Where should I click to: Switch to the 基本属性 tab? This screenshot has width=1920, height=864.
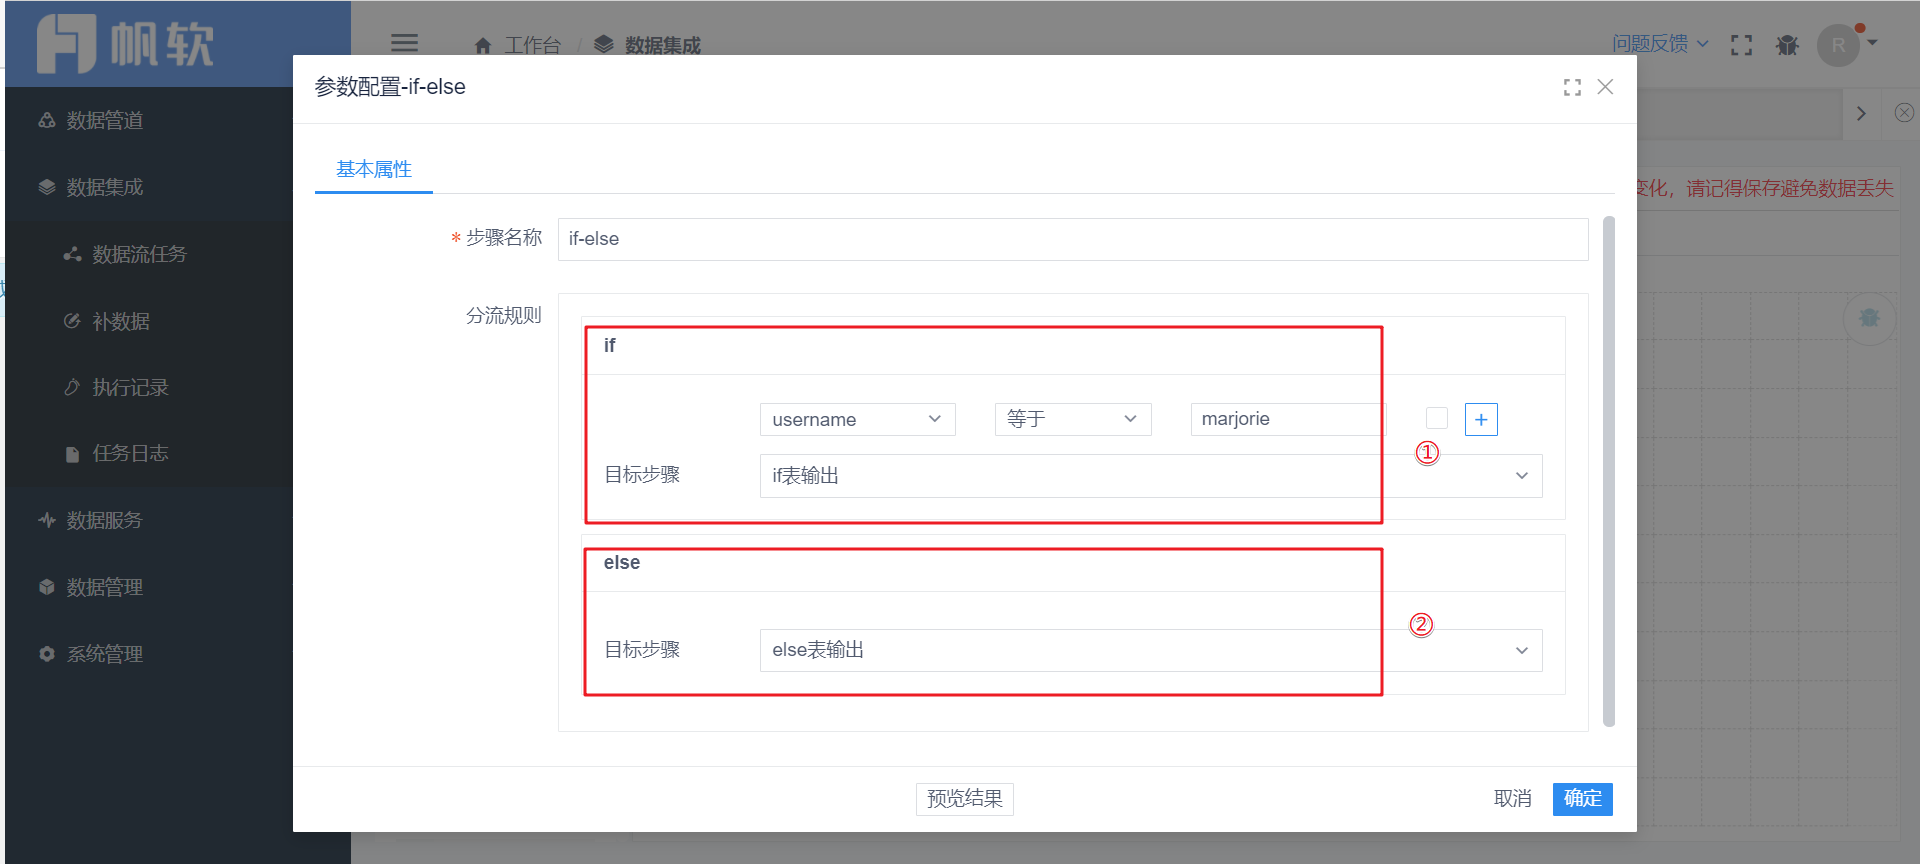(374, 169)
